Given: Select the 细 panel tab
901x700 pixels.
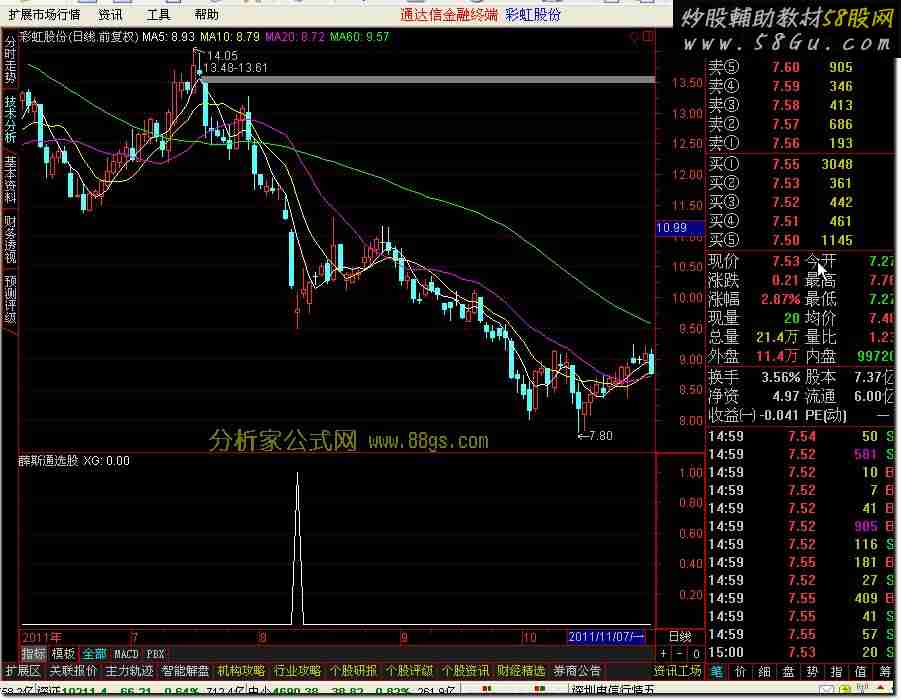Looking at the screenshot, I should (x=764, y=671).
